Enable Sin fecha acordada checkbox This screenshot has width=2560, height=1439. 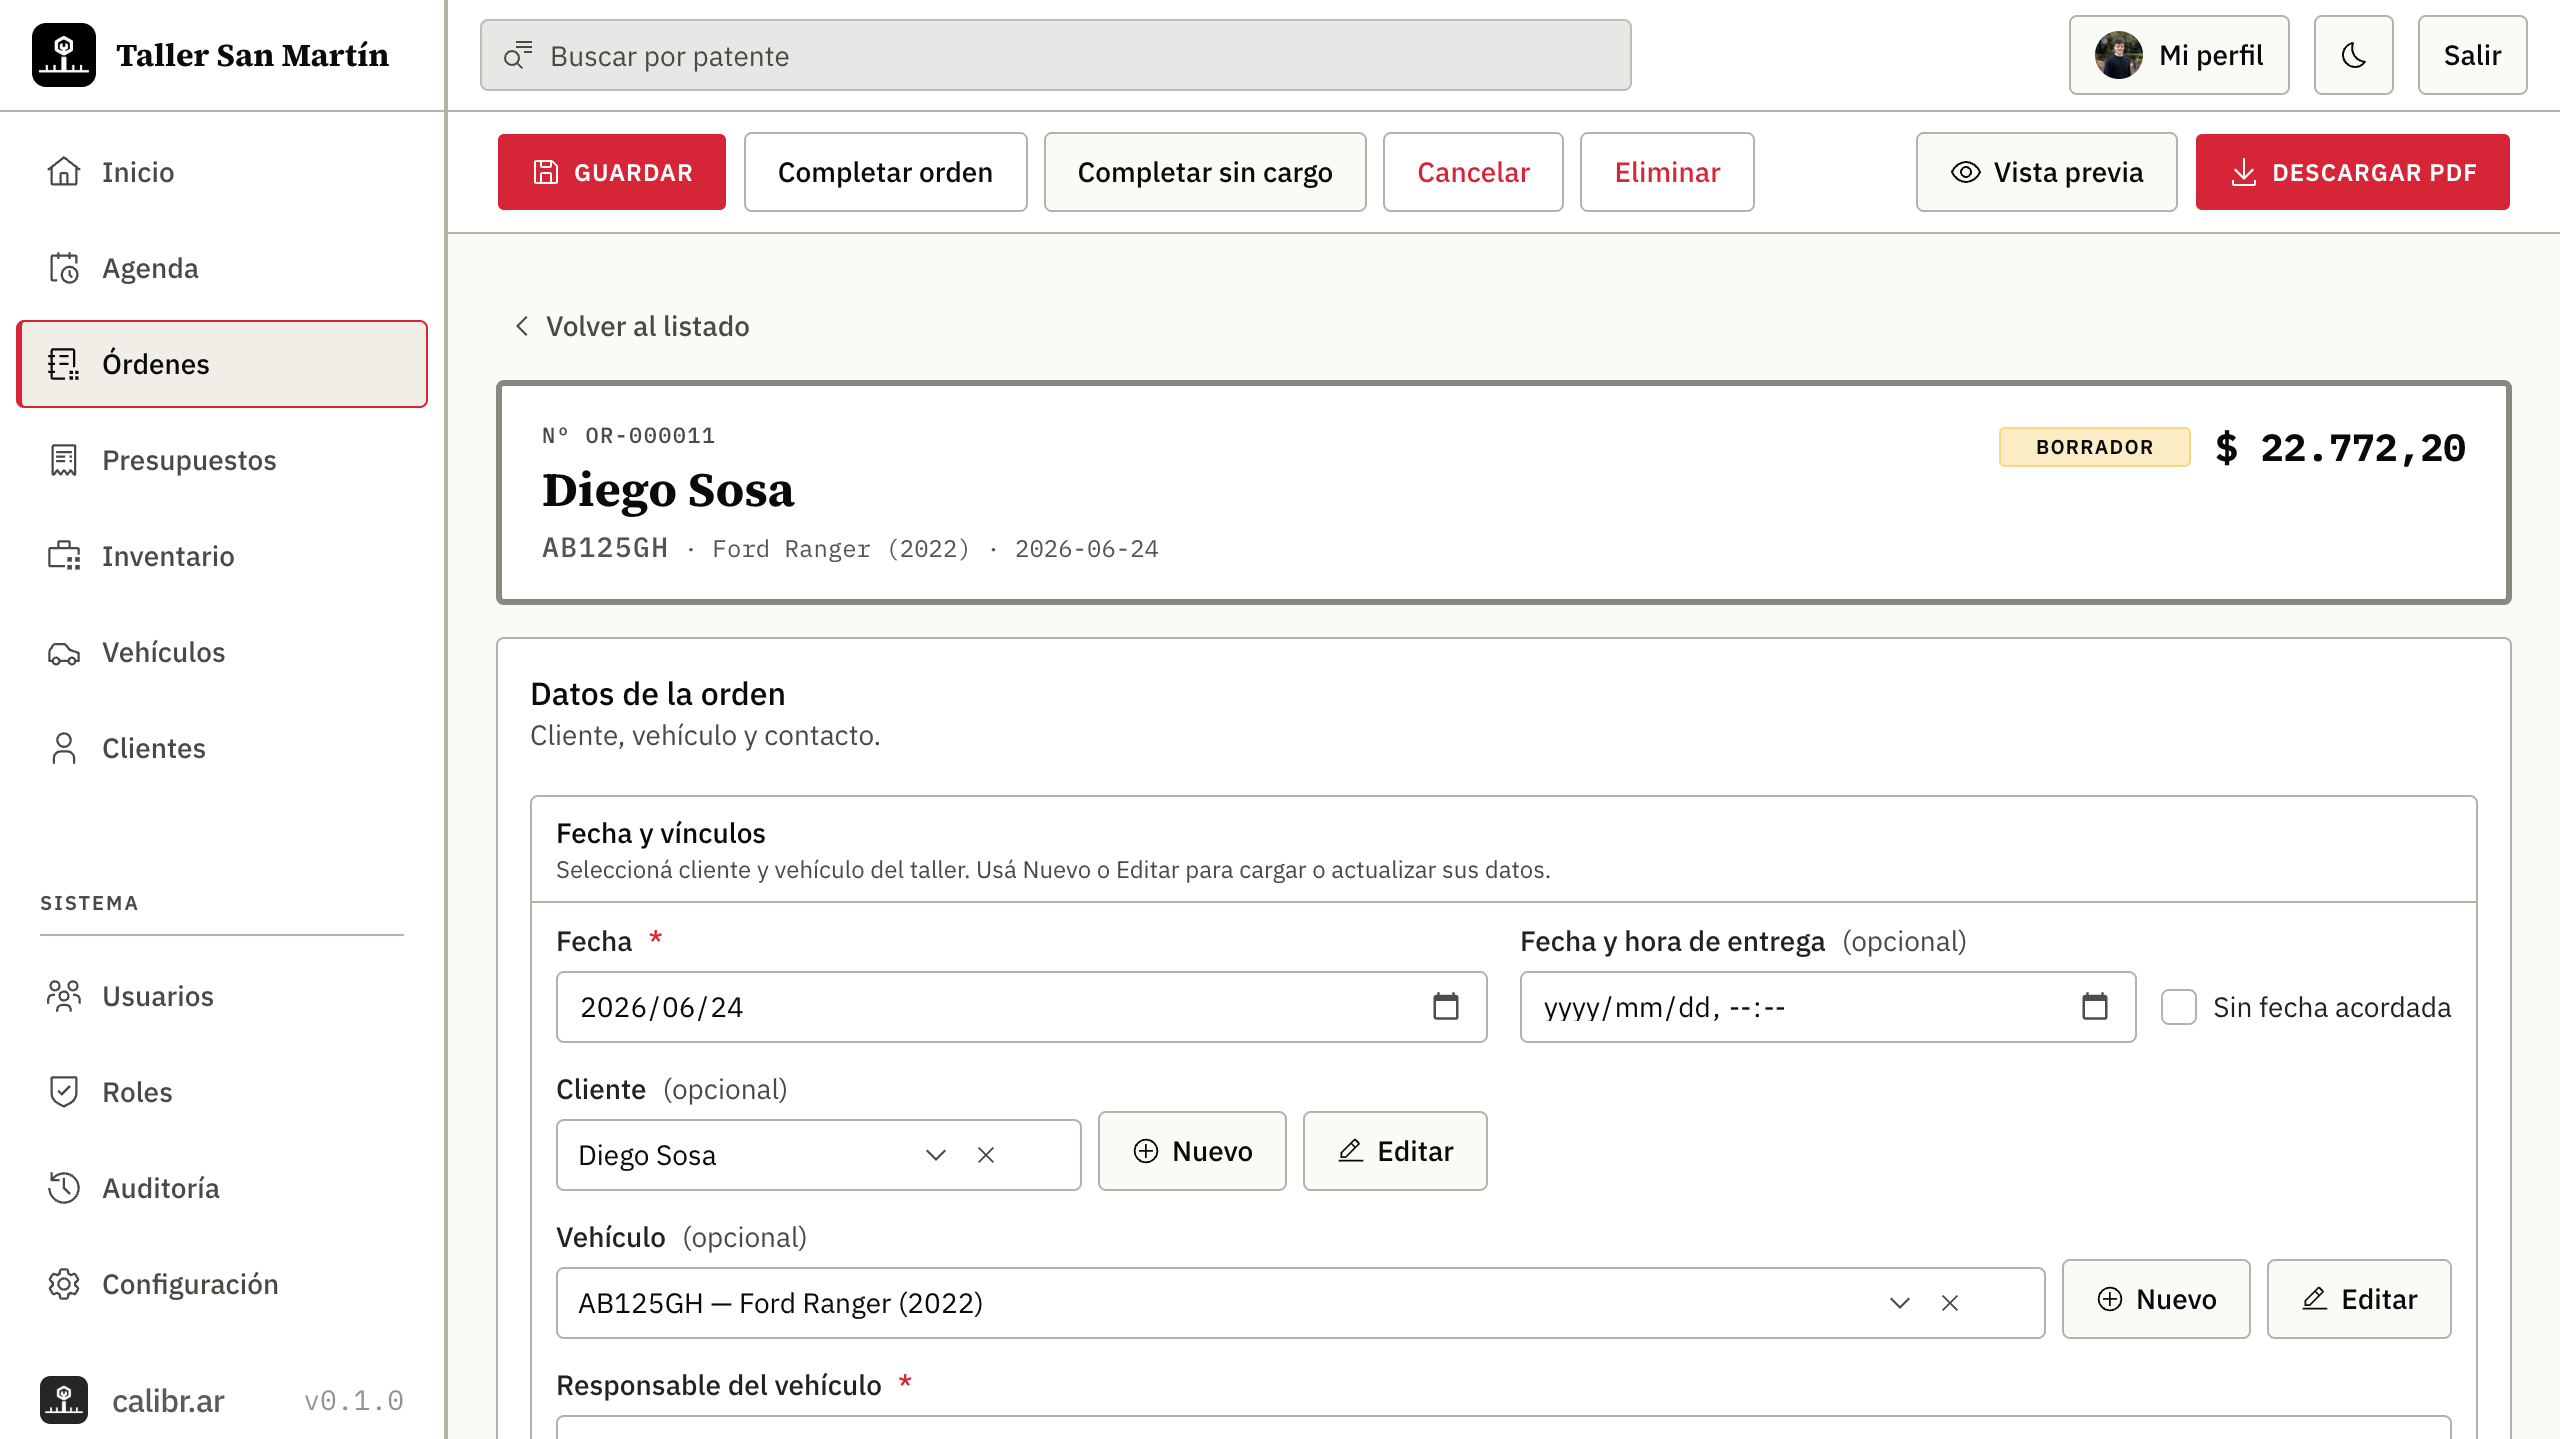pos(2179,1007)
